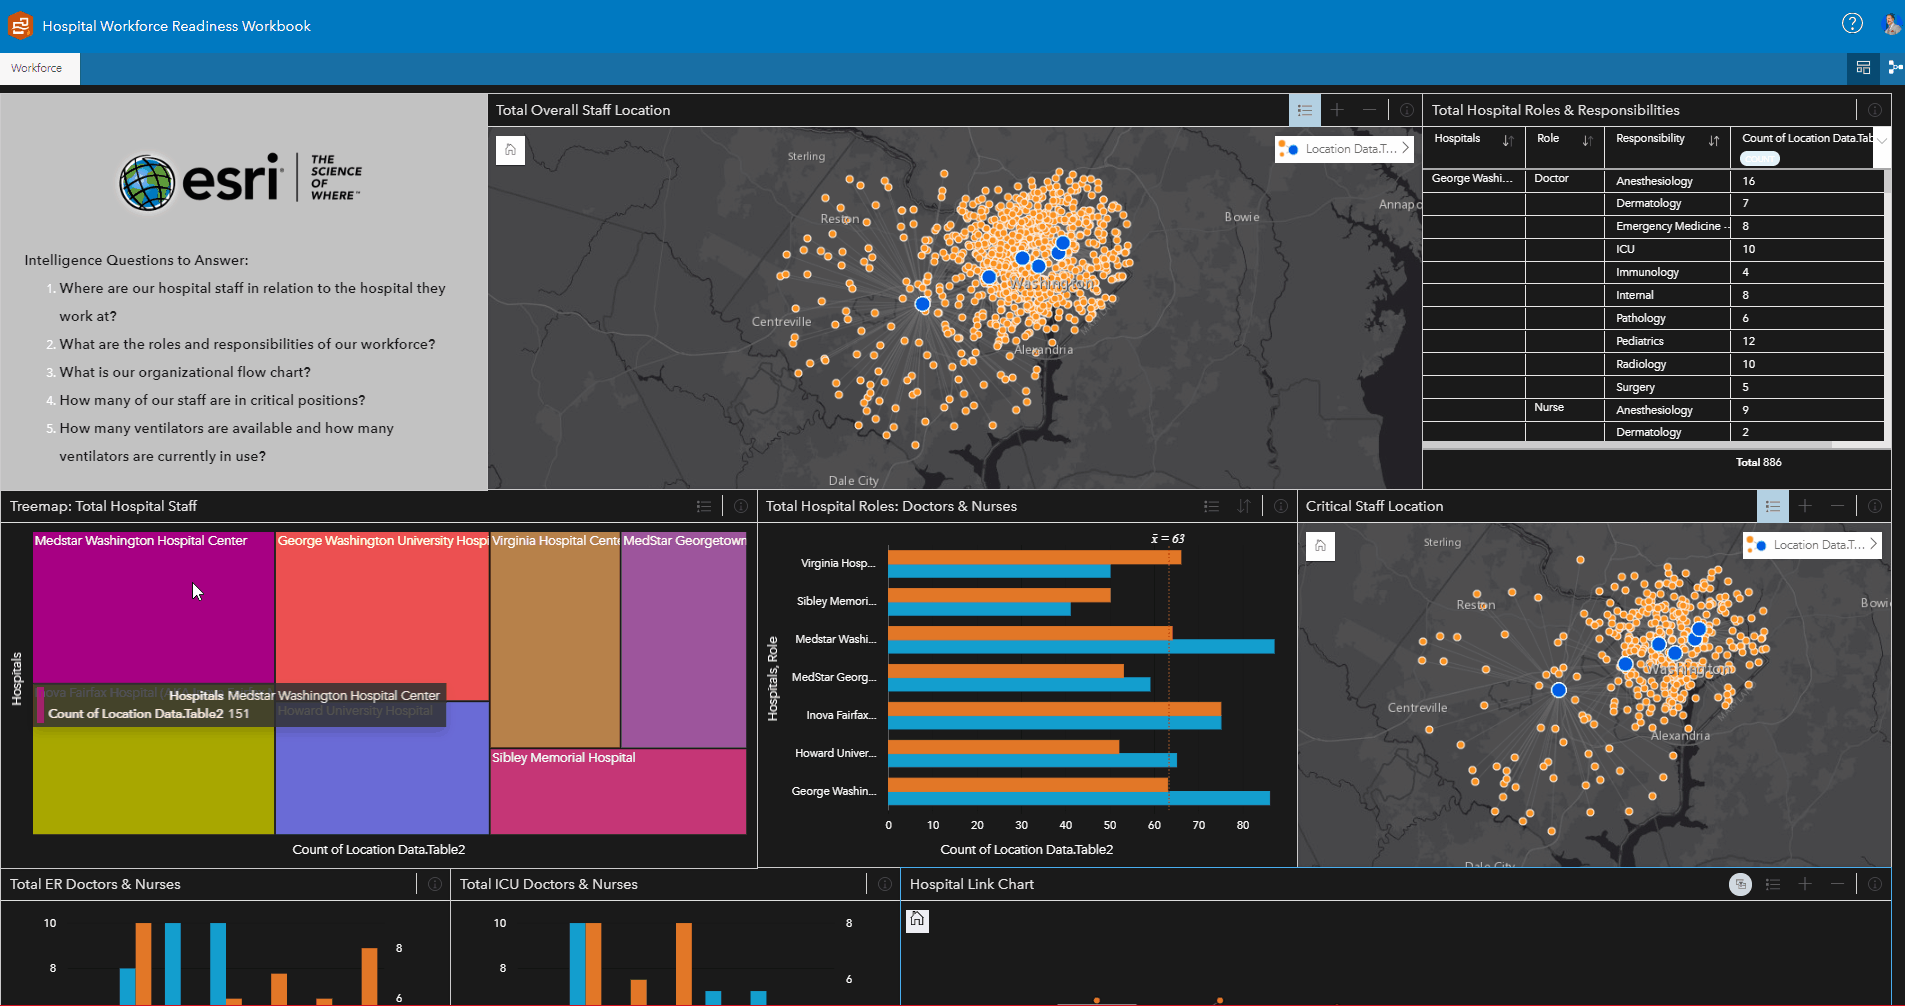Toggle legend on Total Overall Staff Location map
Viewport: 1905px width, 1006px height.
1305,110
